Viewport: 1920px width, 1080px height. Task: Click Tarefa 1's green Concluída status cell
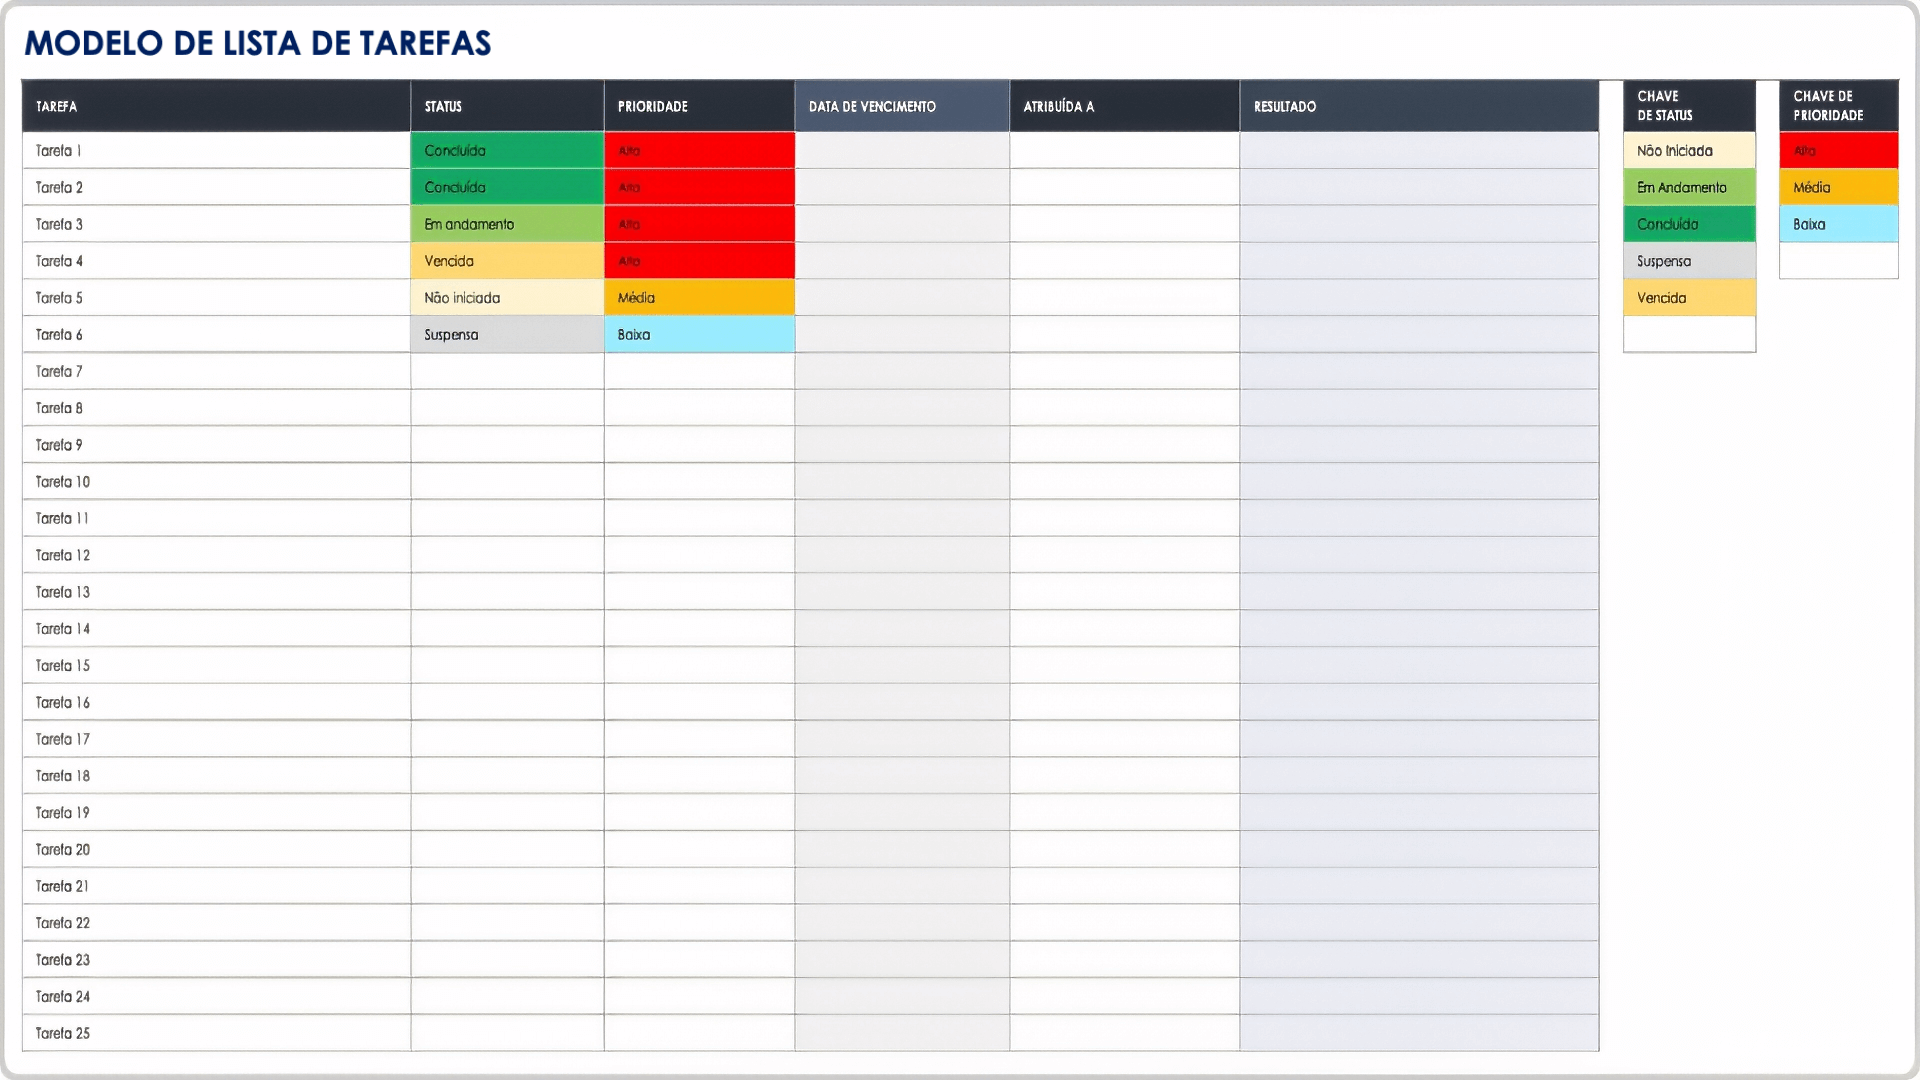[507, 150]
